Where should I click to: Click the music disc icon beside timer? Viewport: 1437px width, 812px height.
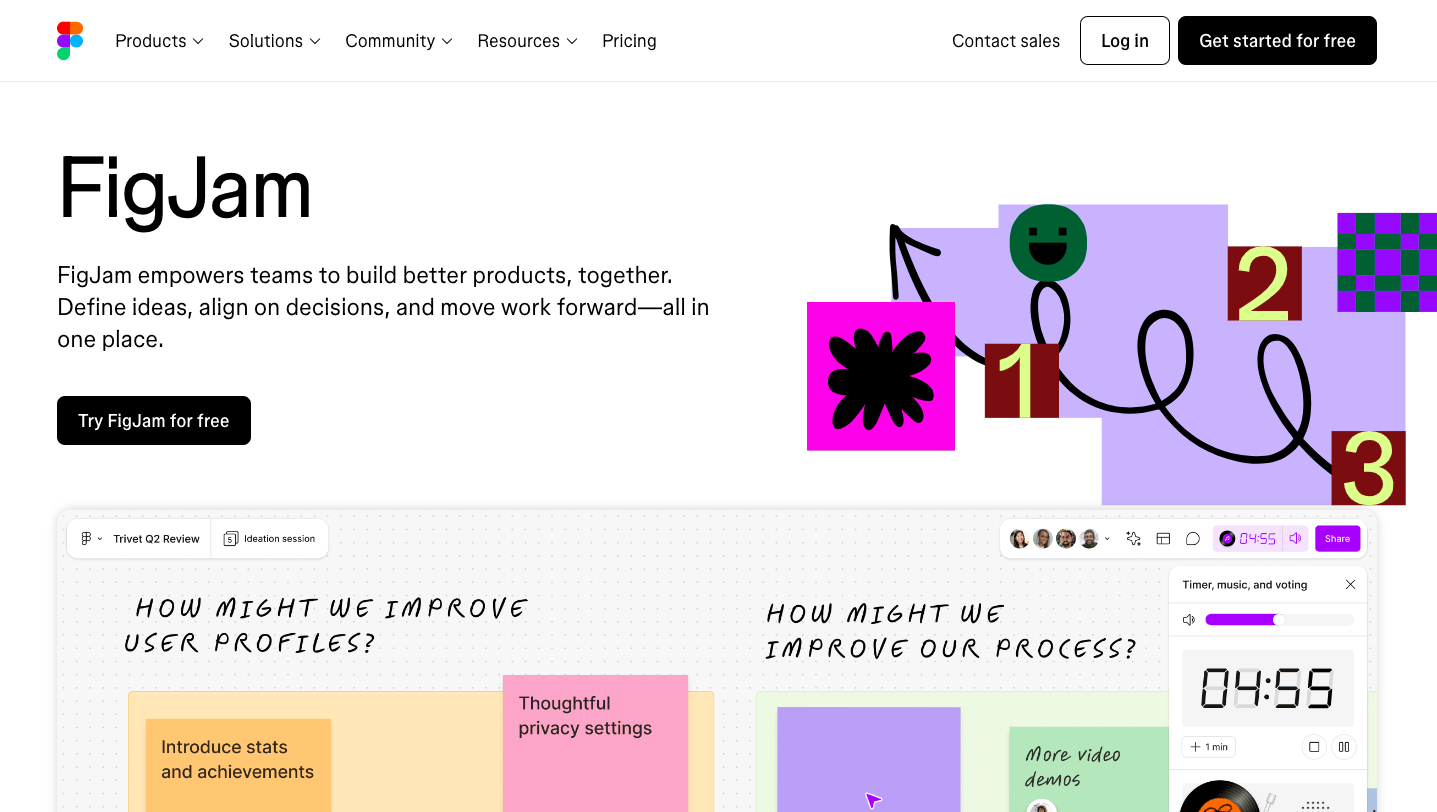pos(1227,539)
